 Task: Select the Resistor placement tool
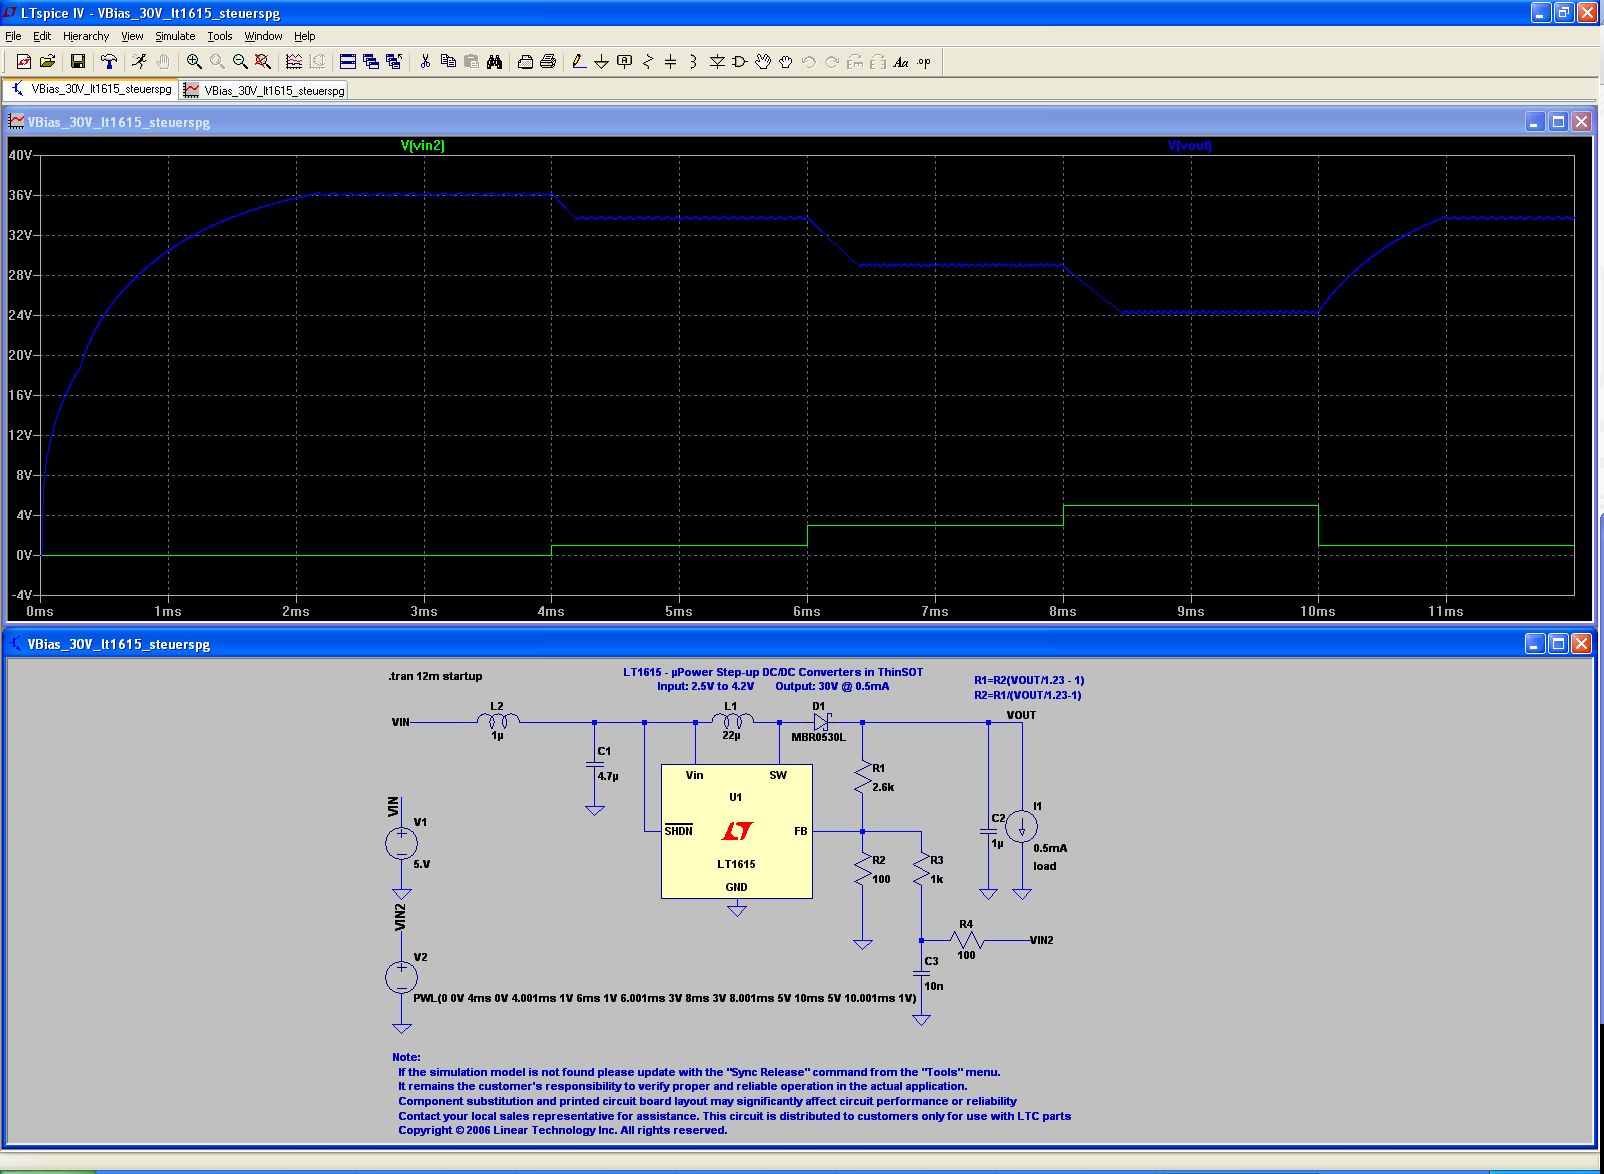[648, 62]
